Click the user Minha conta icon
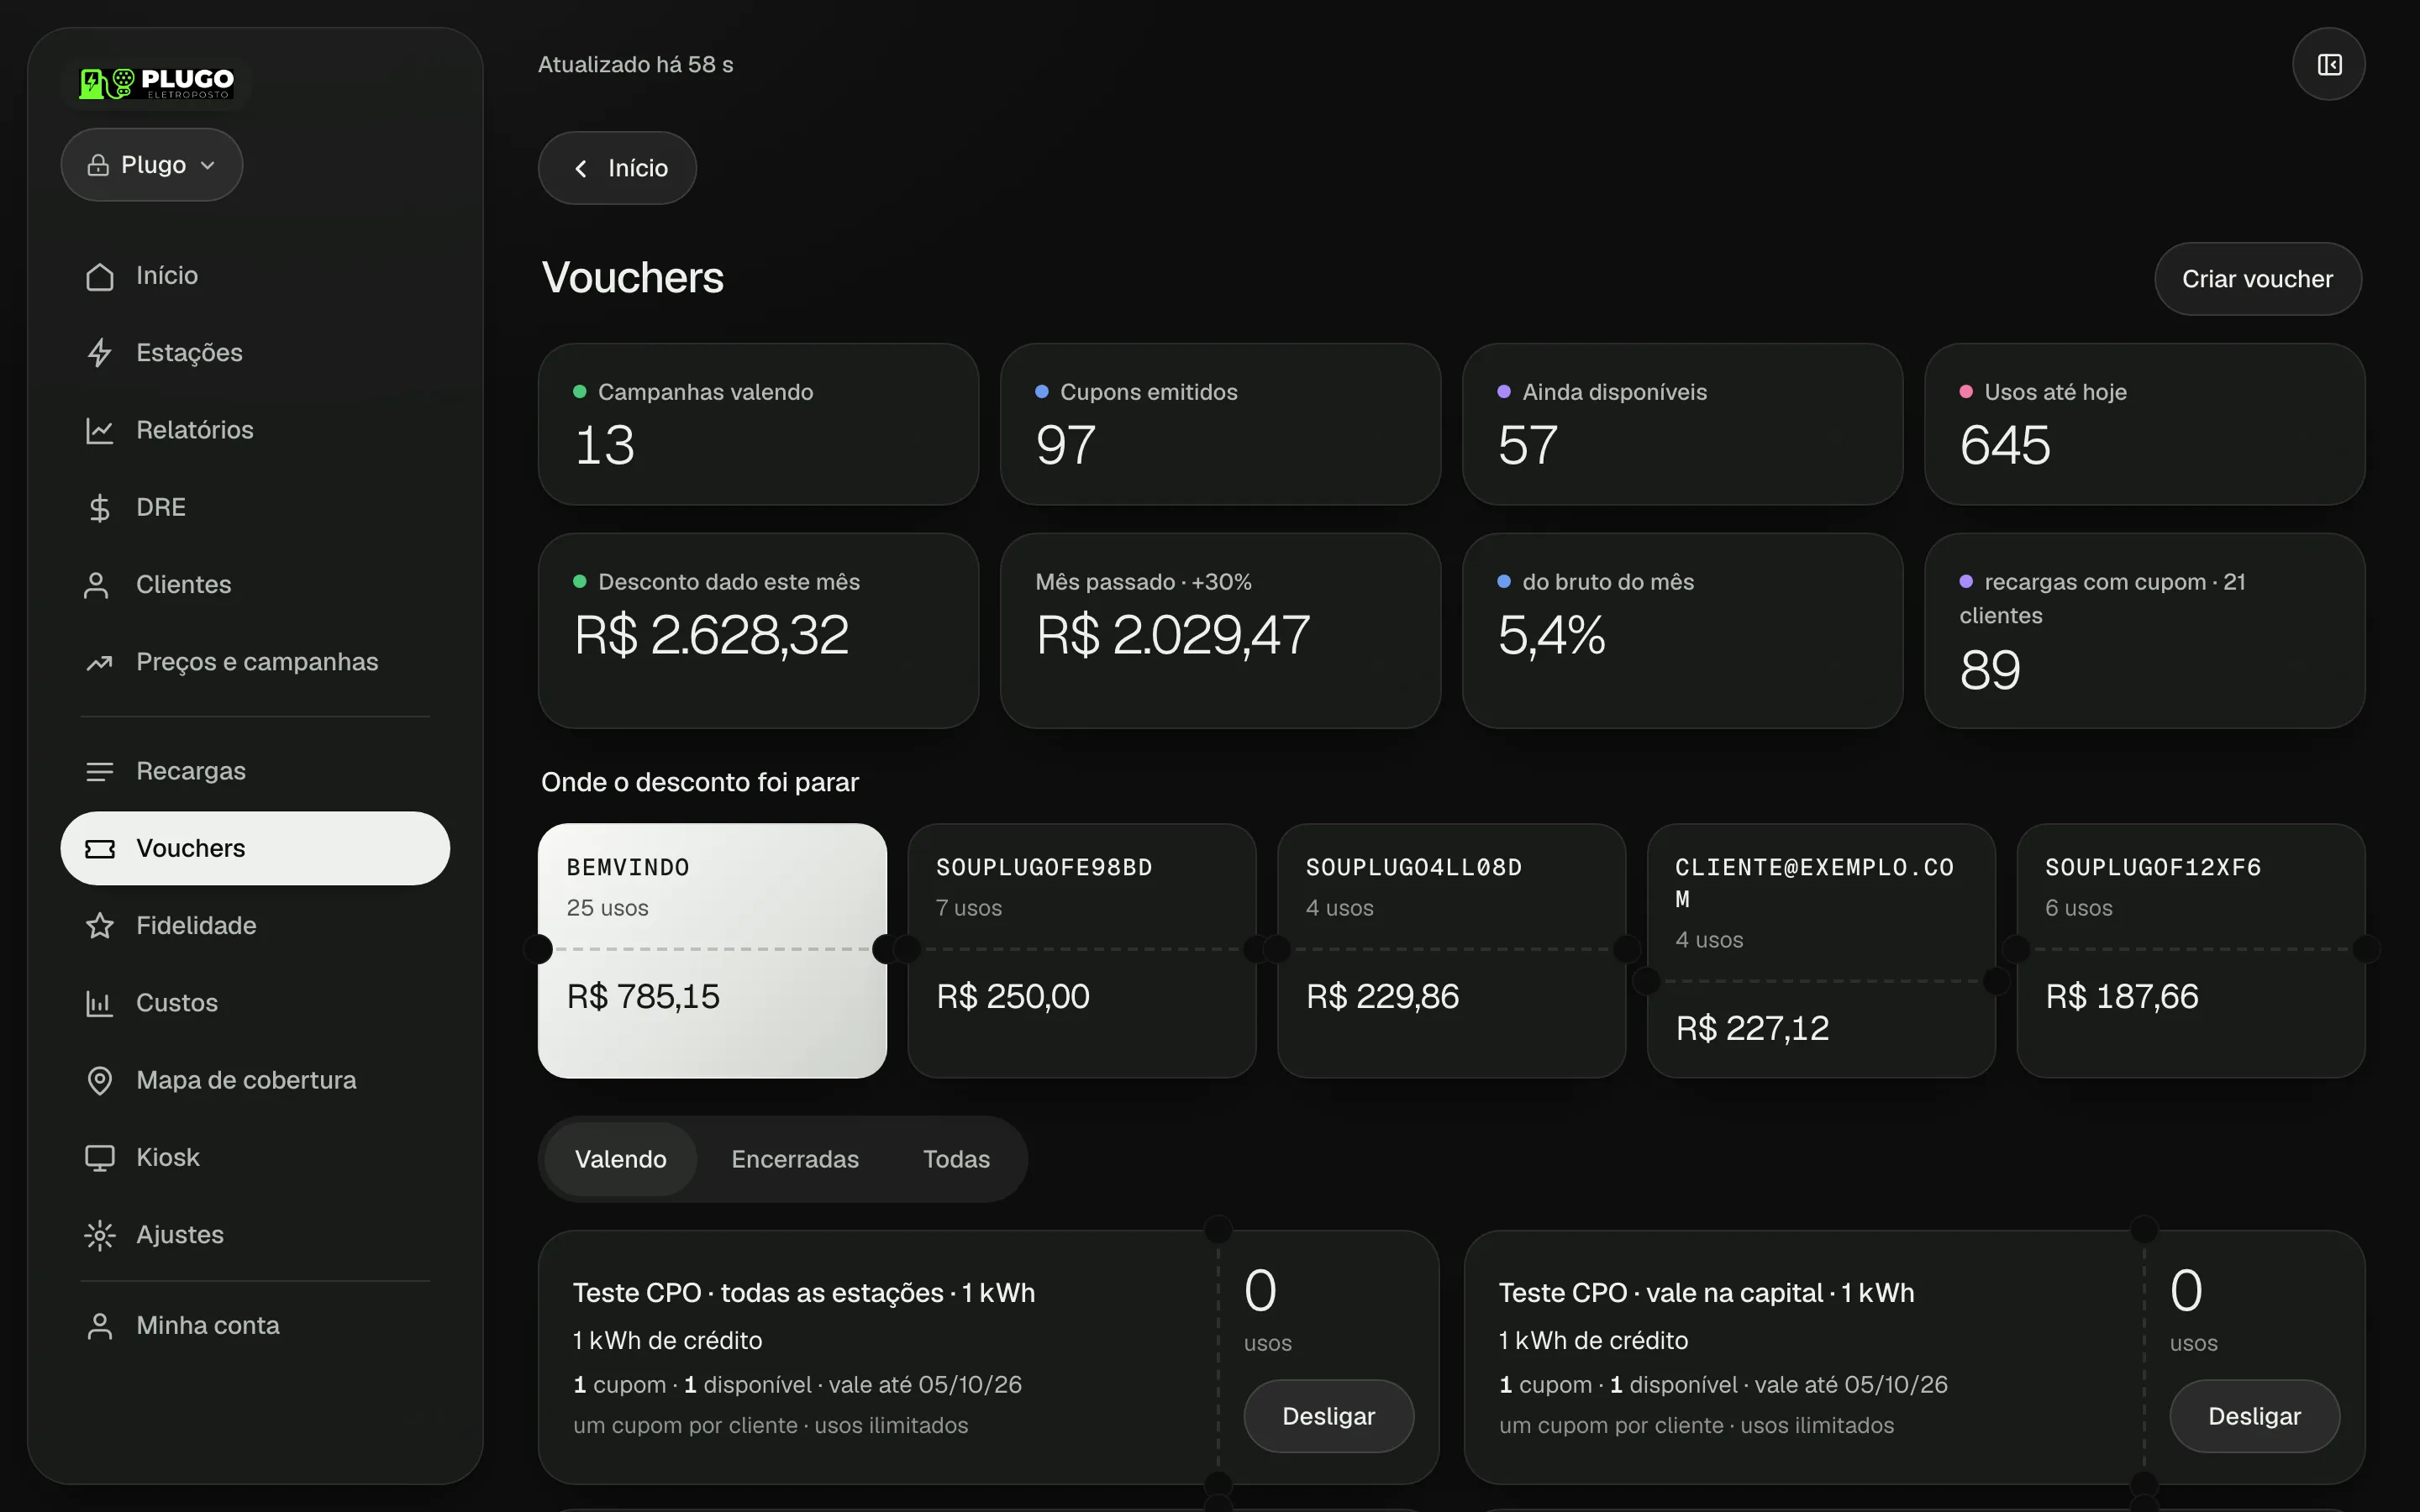This screenshot has height=1512, width=2420. coord(99,1326)
